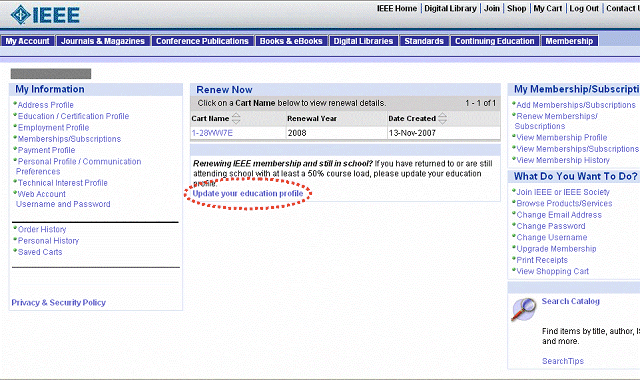Click Change Username
The image size is (640, 380).
pyautogui.click(x=552, y=238)
